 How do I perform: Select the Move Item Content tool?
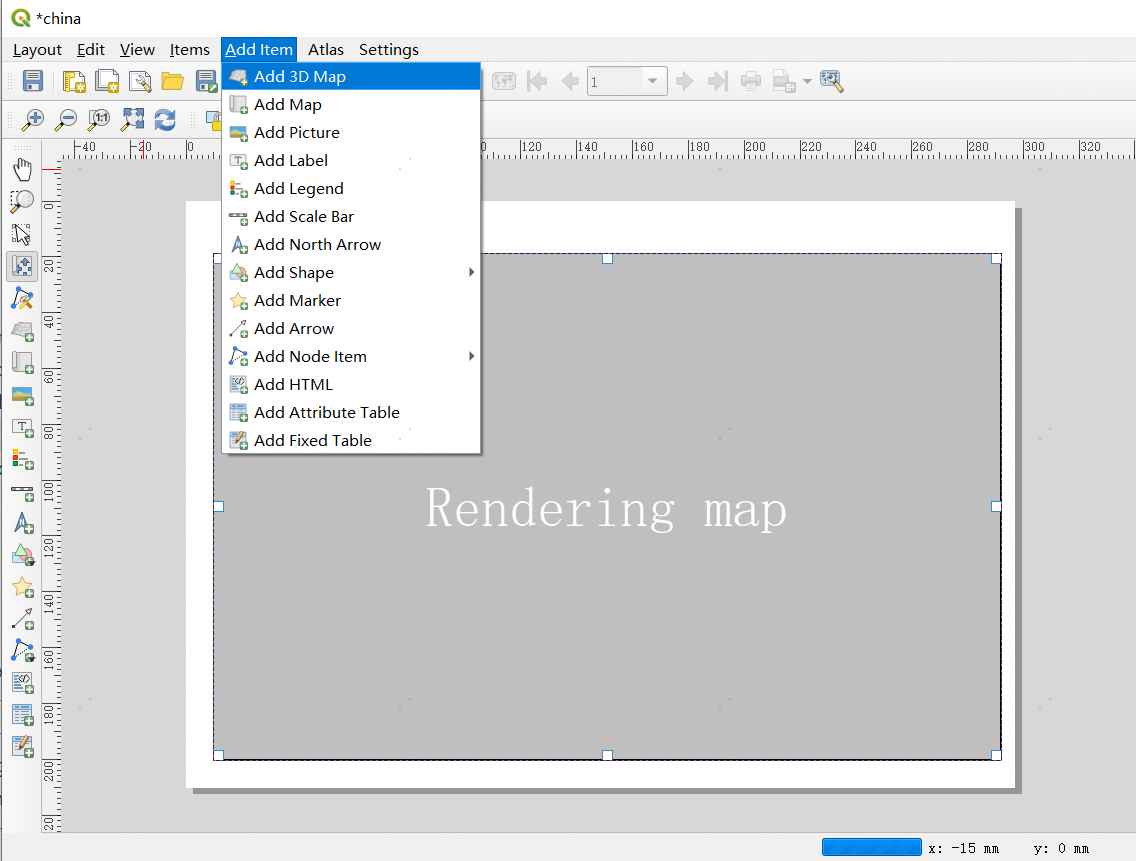(22, 266)
